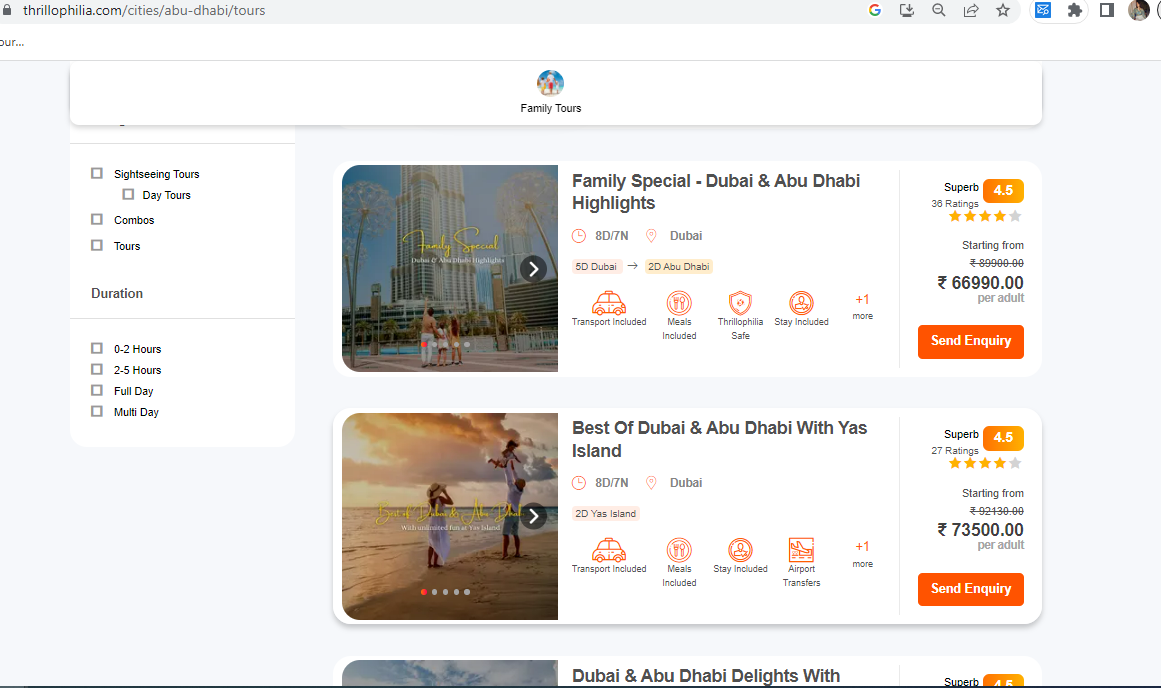Image resolution: width=1161 pixels, height=688 pixels.
Task: Click the Dubai location pin on Yas Island card
Action: (x=652, y=483)
